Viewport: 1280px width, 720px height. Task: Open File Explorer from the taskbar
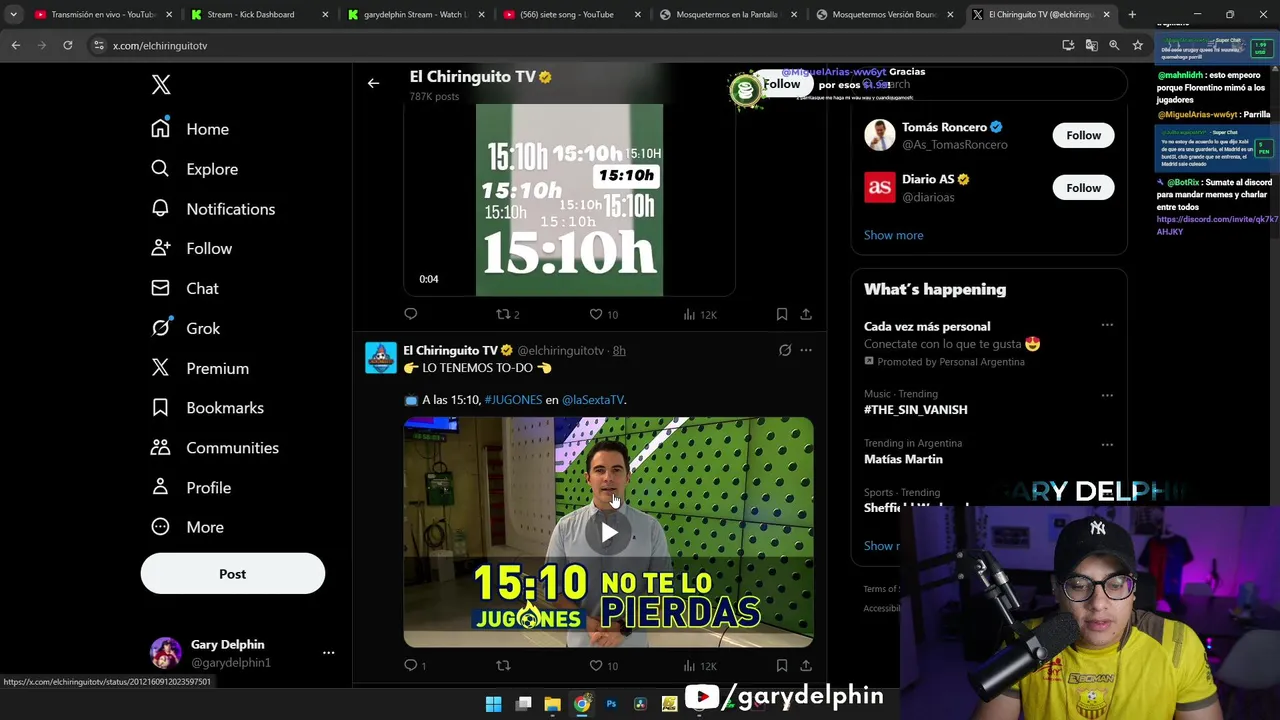coord(552,704)
